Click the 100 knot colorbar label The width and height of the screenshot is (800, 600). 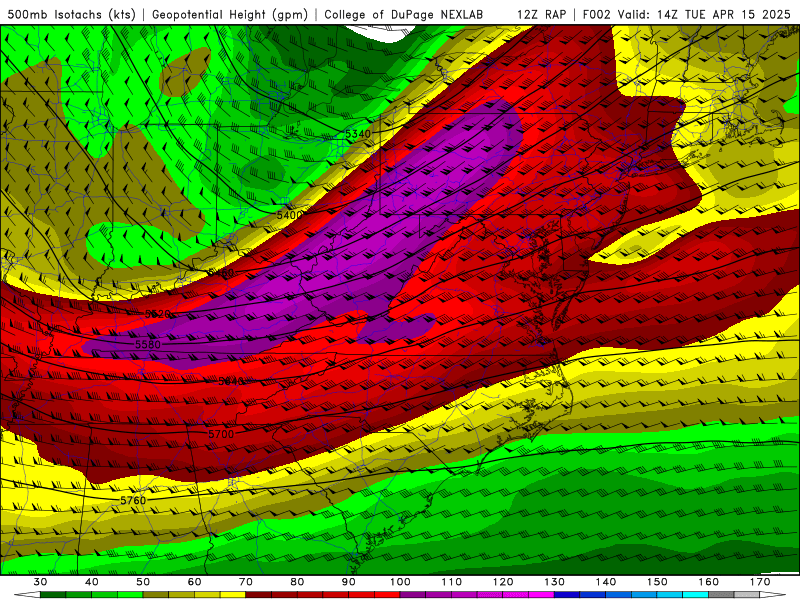point(401,582)
